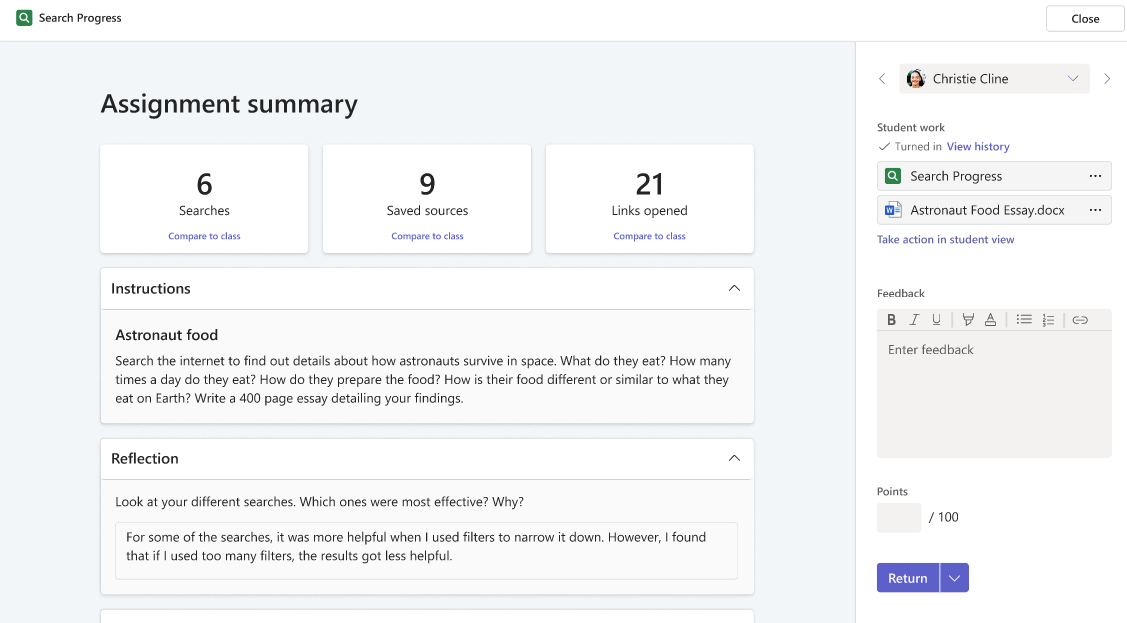
Task: Apply italic formatting in feedback toolbar
Action: click(x=913, y=319)
